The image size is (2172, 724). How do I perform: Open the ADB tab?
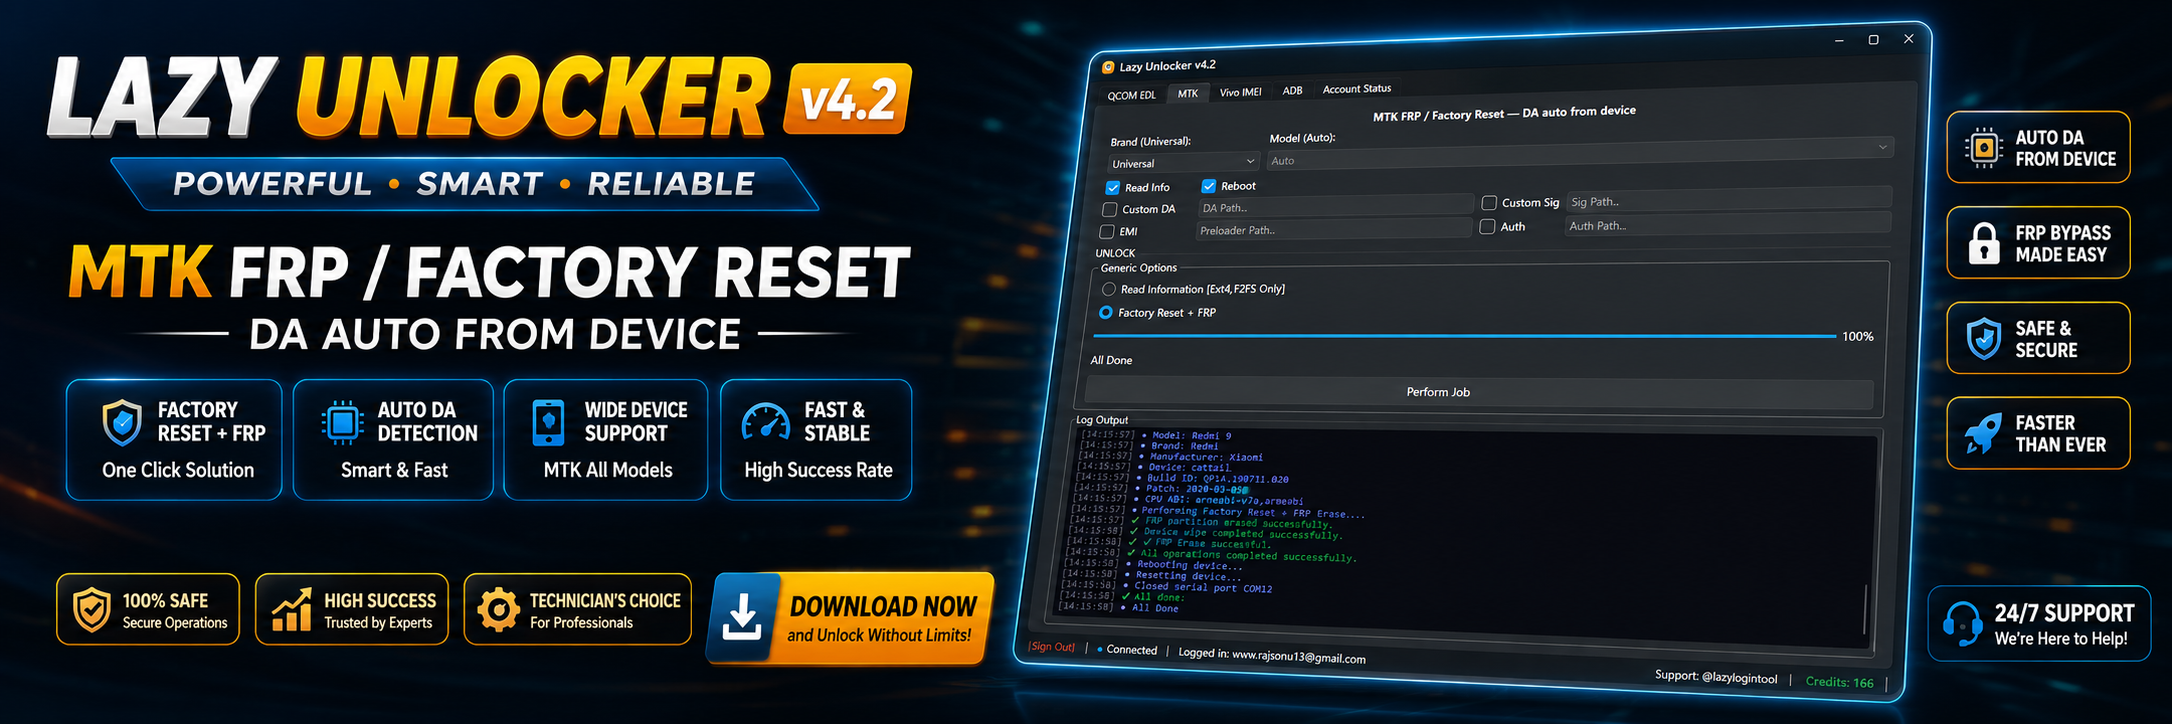pos(1292,90)
